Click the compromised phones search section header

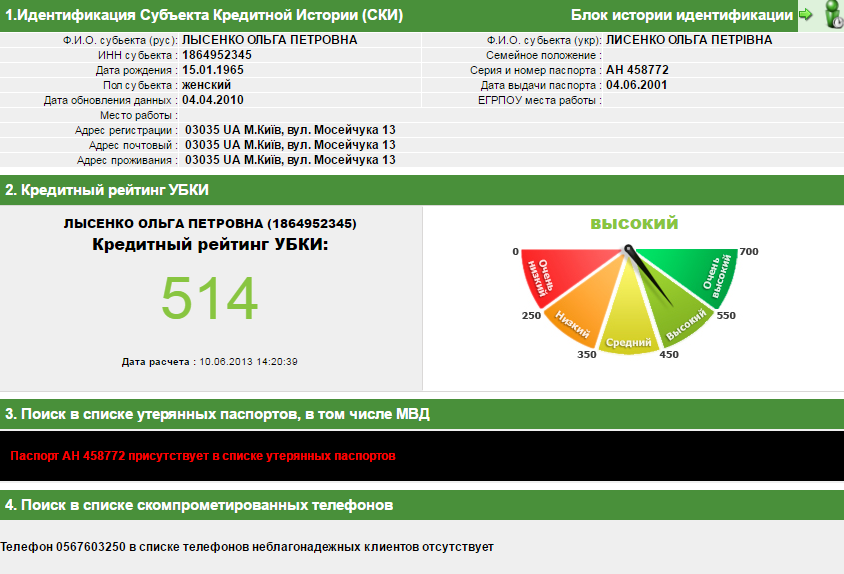click(199, 505)
